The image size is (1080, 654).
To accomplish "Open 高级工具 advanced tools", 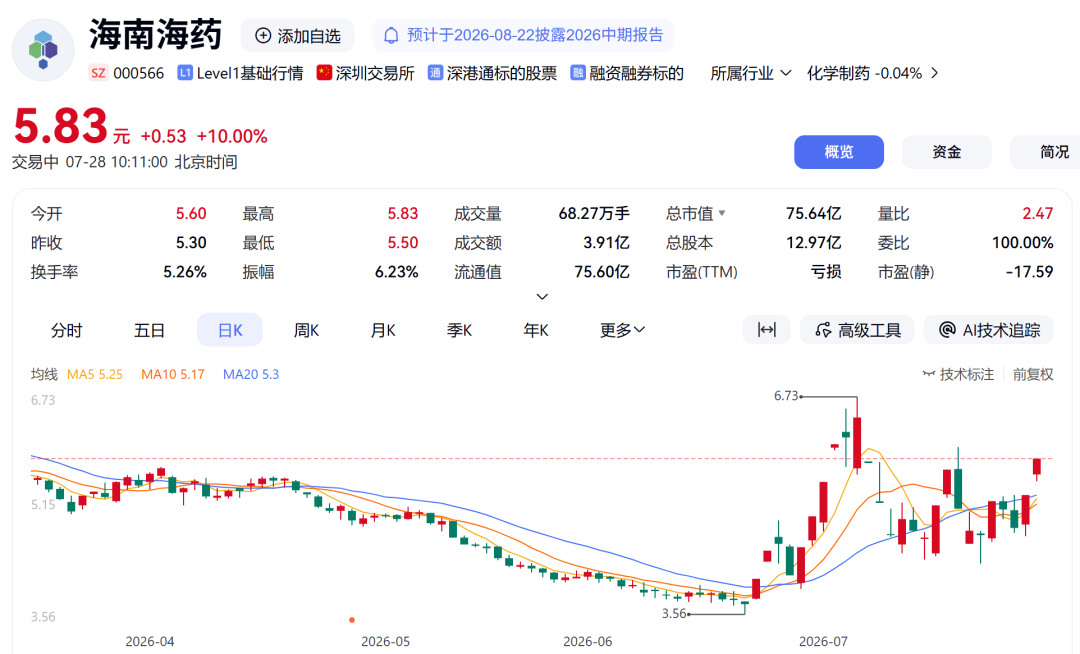I will pos(857,330).
